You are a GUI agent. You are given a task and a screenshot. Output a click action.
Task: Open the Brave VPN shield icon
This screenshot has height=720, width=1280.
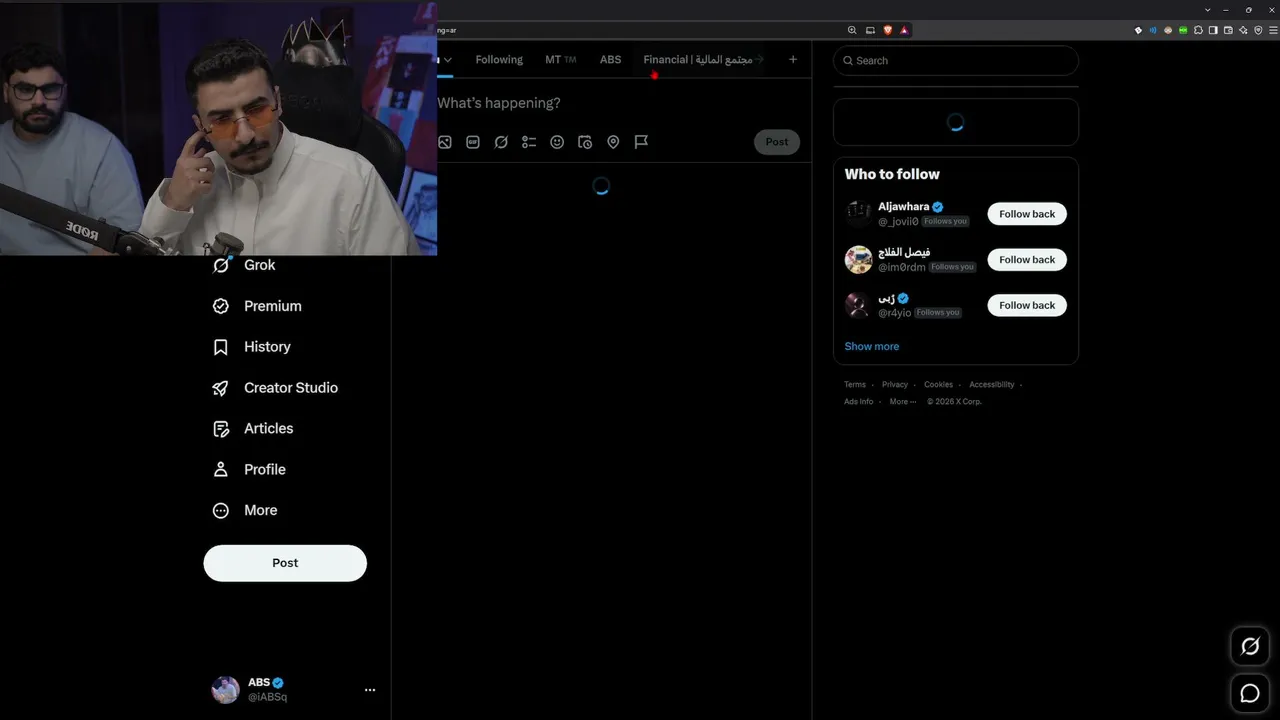coord(1258,30)
